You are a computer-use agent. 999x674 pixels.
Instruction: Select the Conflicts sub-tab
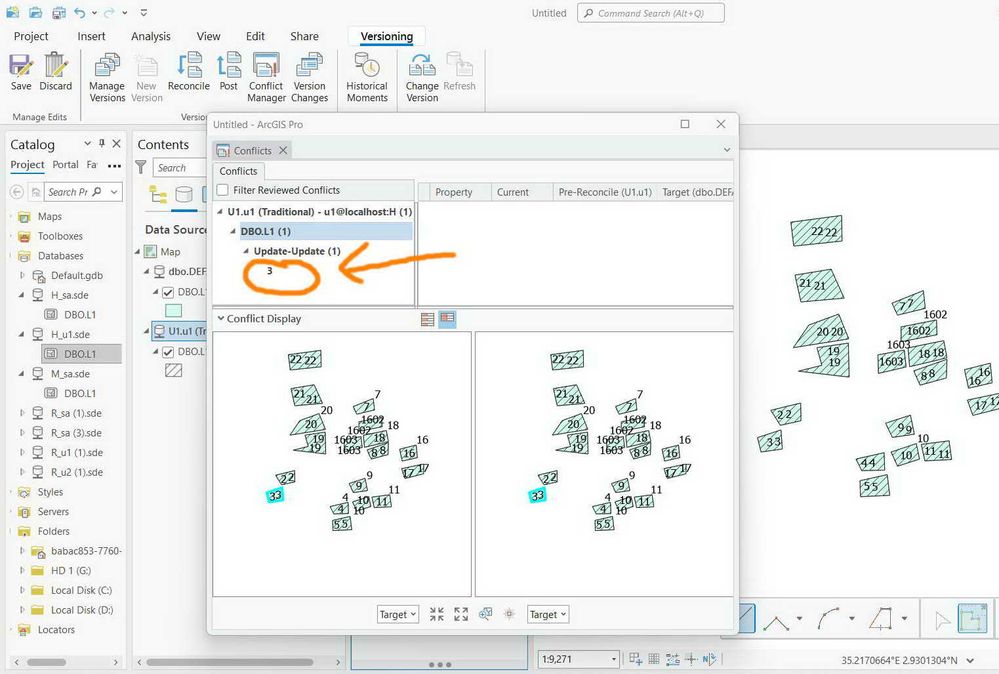pyautogui.click(x=238, y=171)
